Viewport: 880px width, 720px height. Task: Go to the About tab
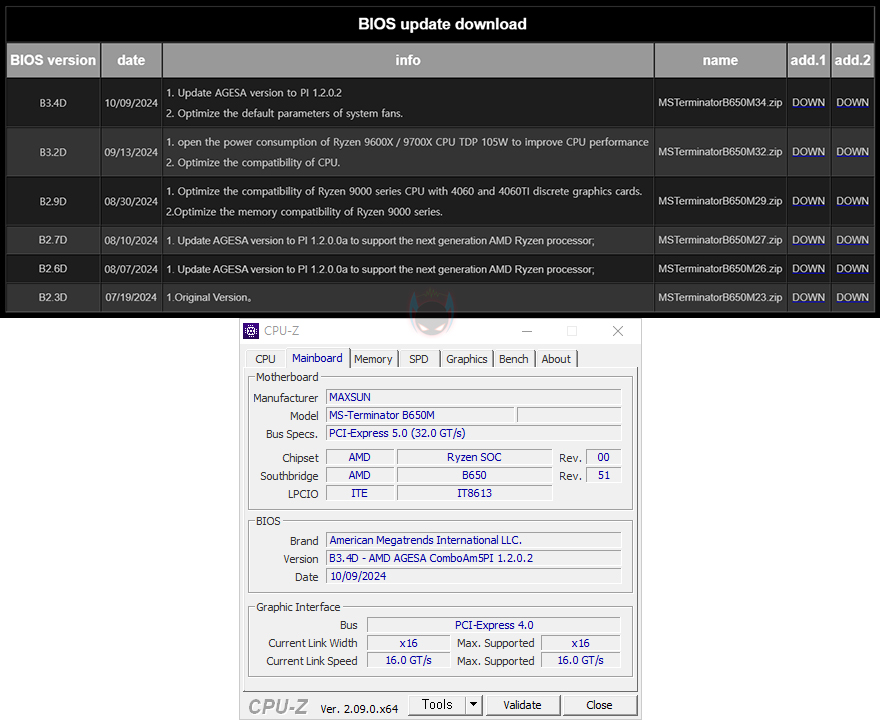[556, 359]
